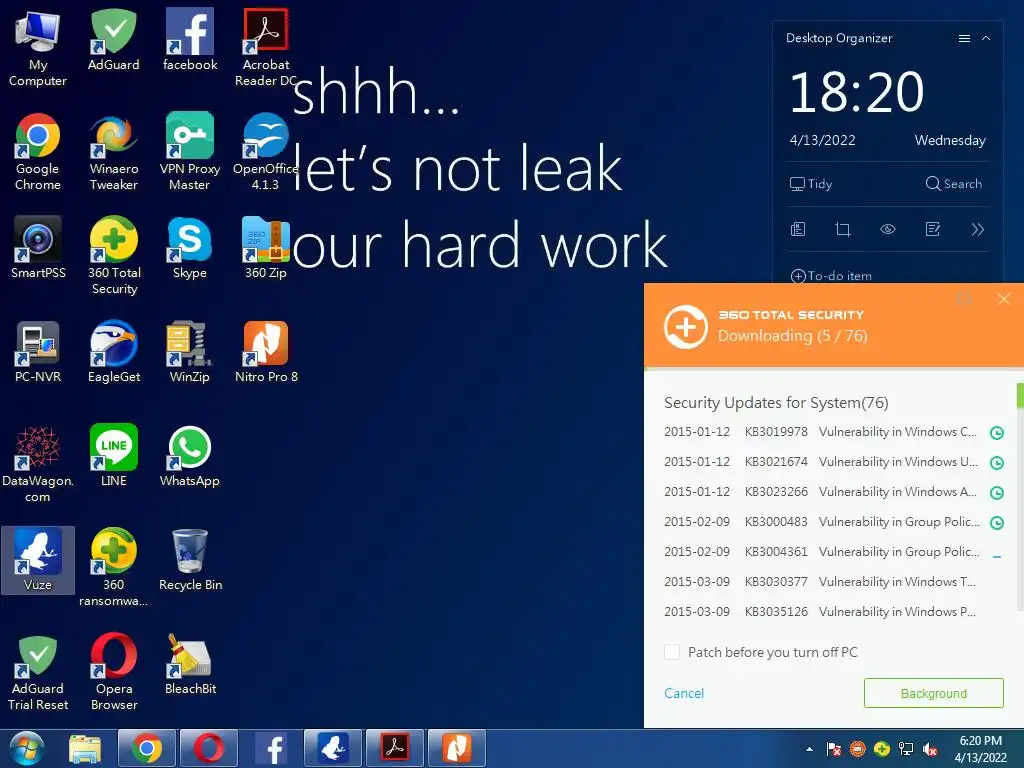Check Patch before you turn off PC
Viewport: 1024px width, 768px height.
point(672,652)
